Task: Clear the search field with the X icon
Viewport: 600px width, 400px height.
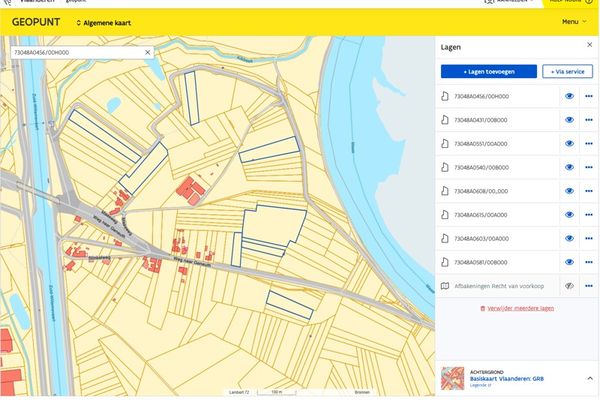Action: 148,52
